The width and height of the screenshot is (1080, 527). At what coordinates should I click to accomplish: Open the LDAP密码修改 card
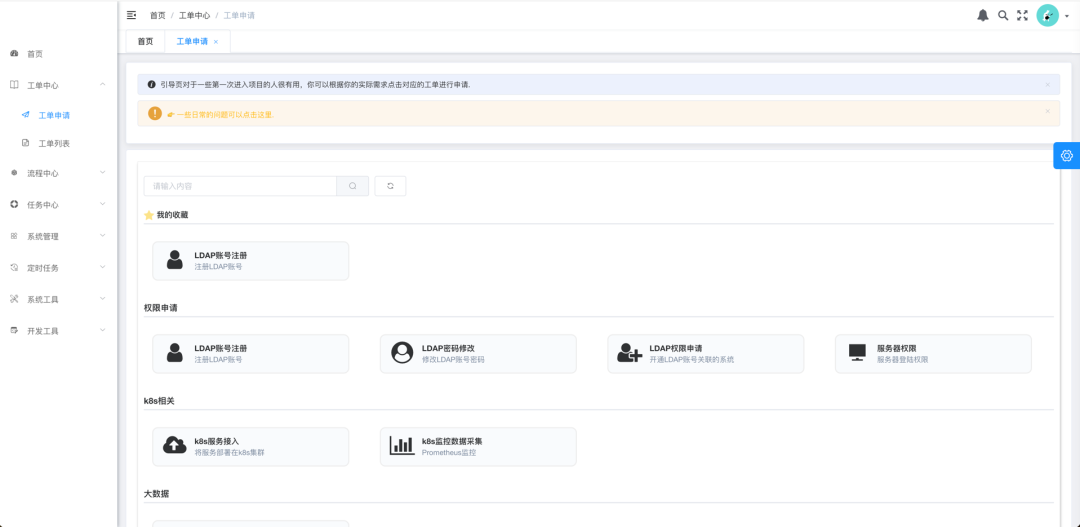(x=478, y=354)
